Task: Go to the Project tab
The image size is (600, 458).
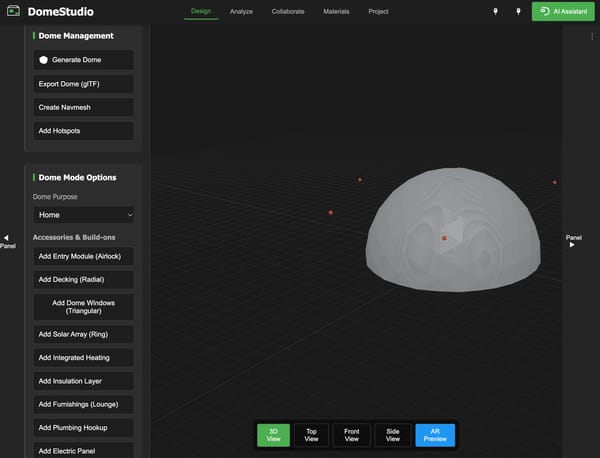Action: coord(378,11)
